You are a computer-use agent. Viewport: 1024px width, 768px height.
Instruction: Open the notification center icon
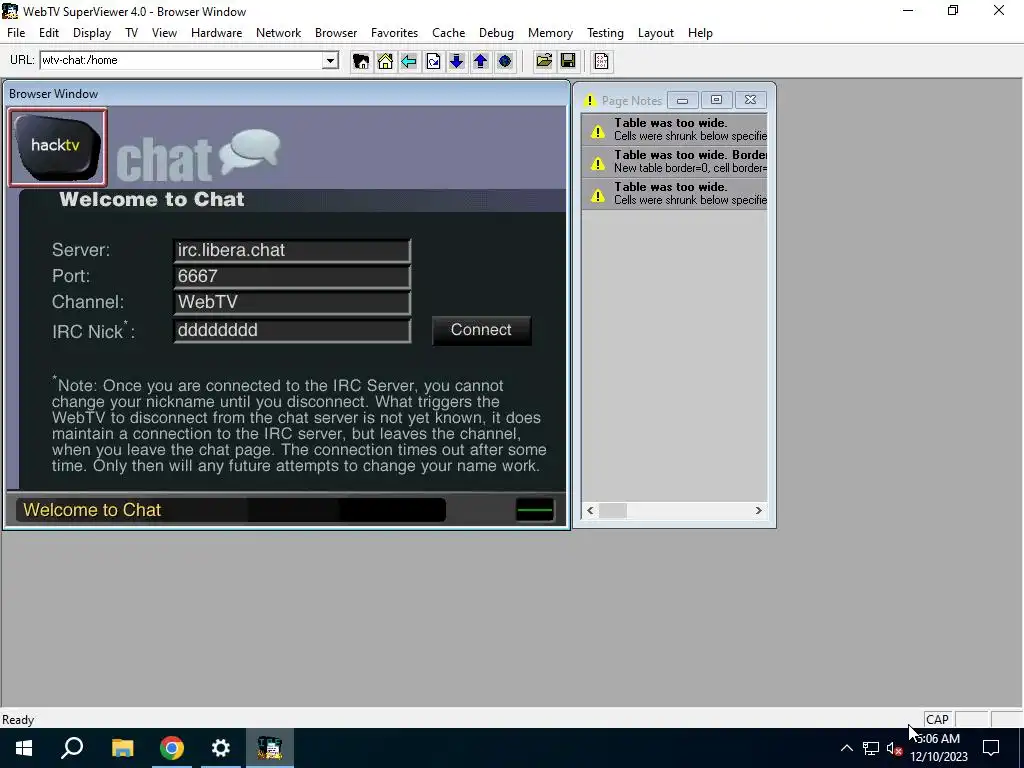click(x=991, y=748)
